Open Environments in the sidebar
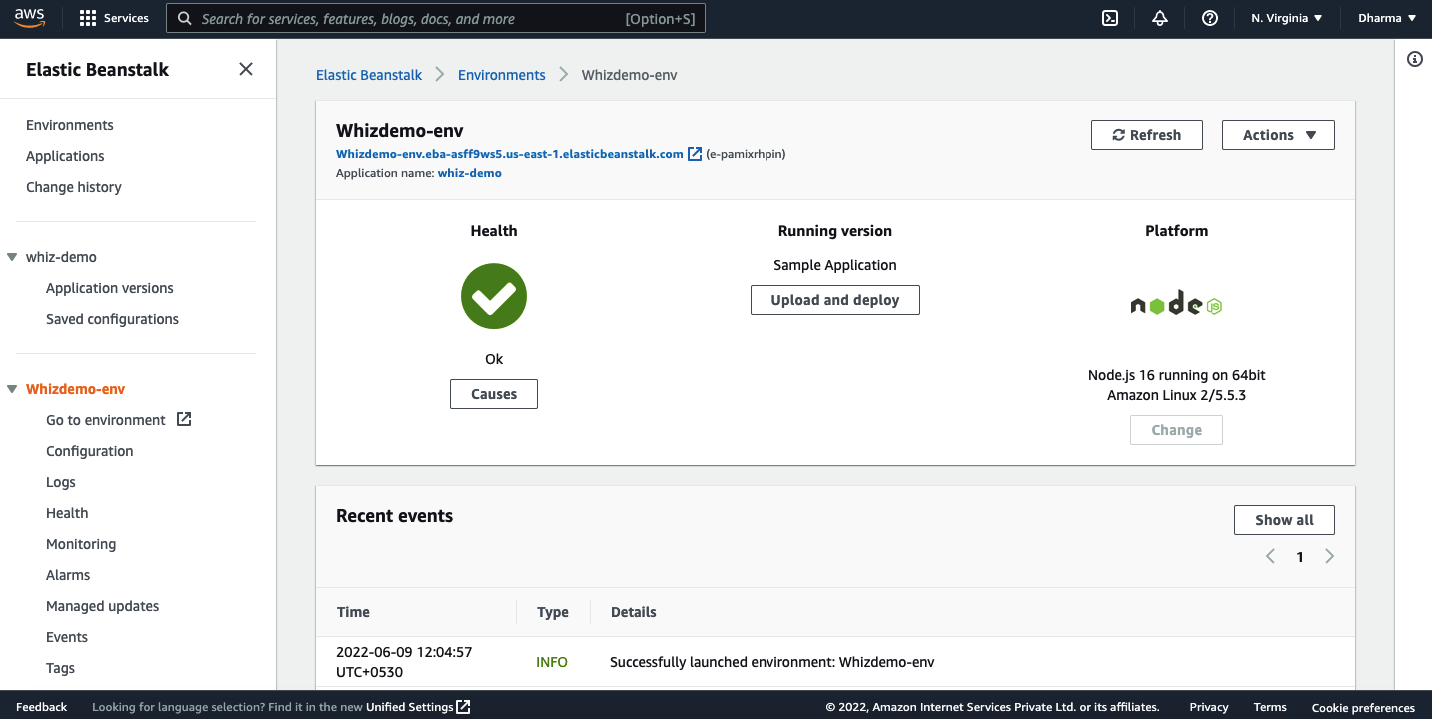1432x719 pixels. click(70, 125)
